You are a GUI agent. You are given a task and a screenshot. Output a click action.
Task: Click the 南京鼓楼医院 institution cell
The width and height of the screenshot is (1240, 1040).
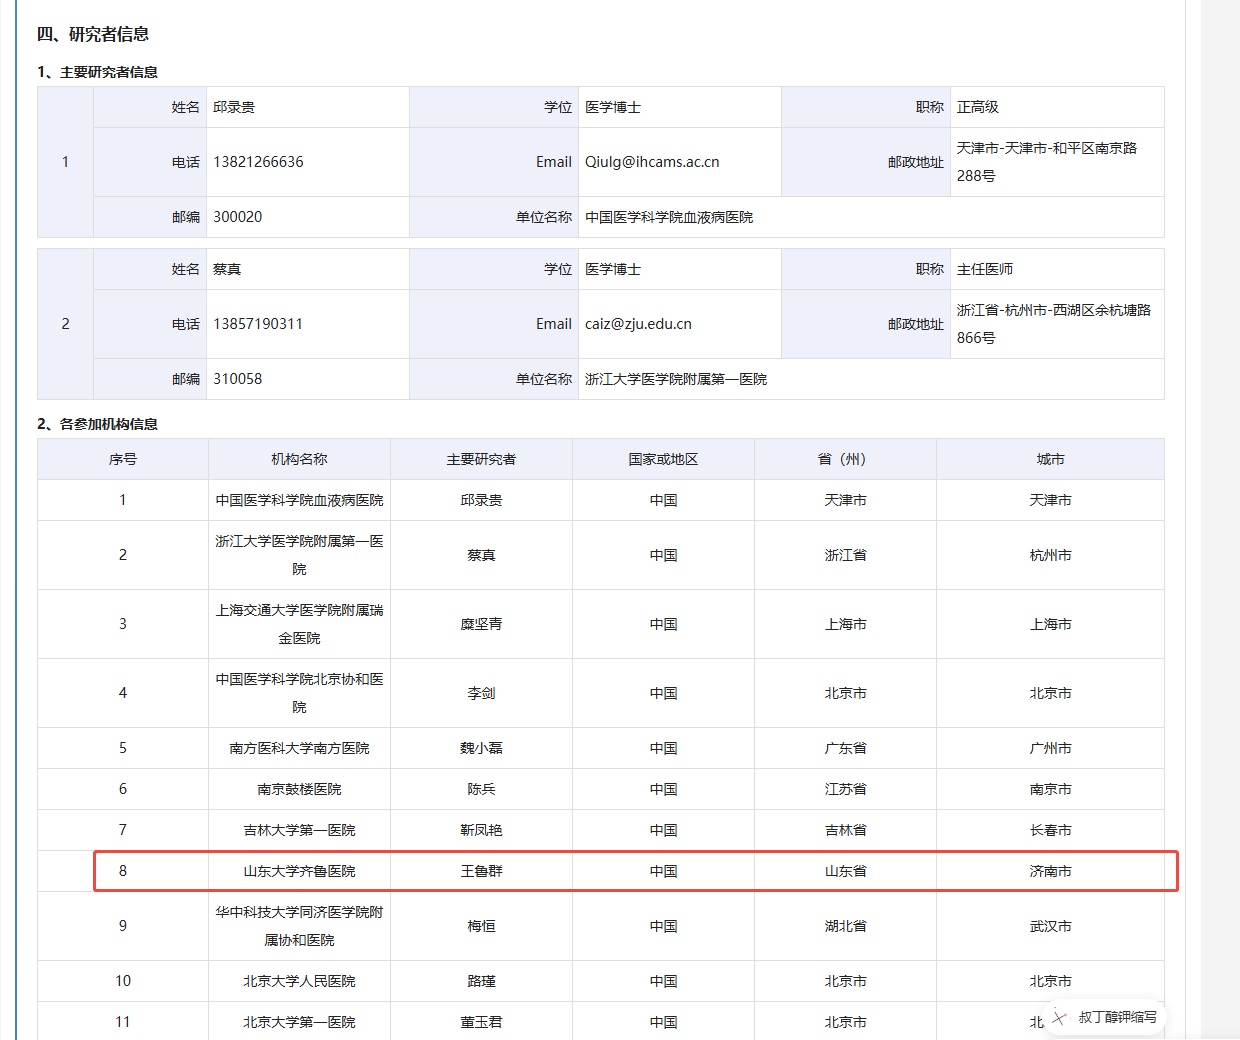pyautogui.click(x=299, y=789)
